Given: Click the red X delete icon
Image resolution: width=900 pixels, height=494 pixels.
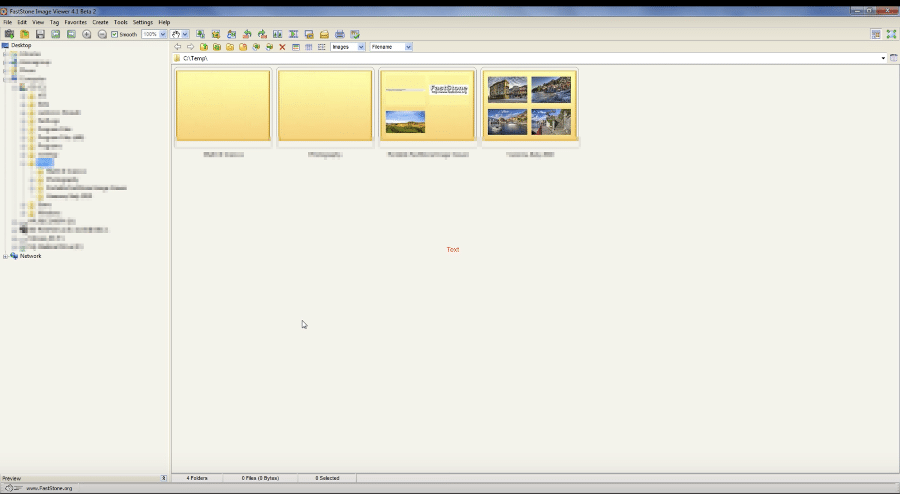Looking at the screenshot, I should coord(282,47).
